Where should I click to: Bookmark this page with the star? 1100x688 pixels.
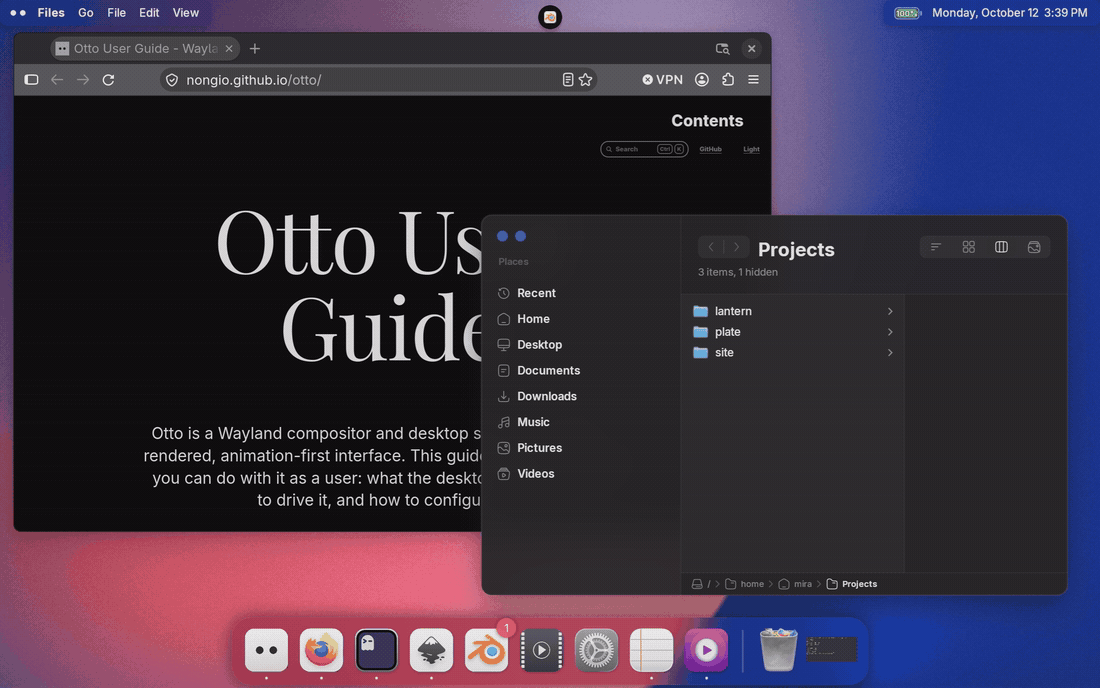[x=586, y=80]
